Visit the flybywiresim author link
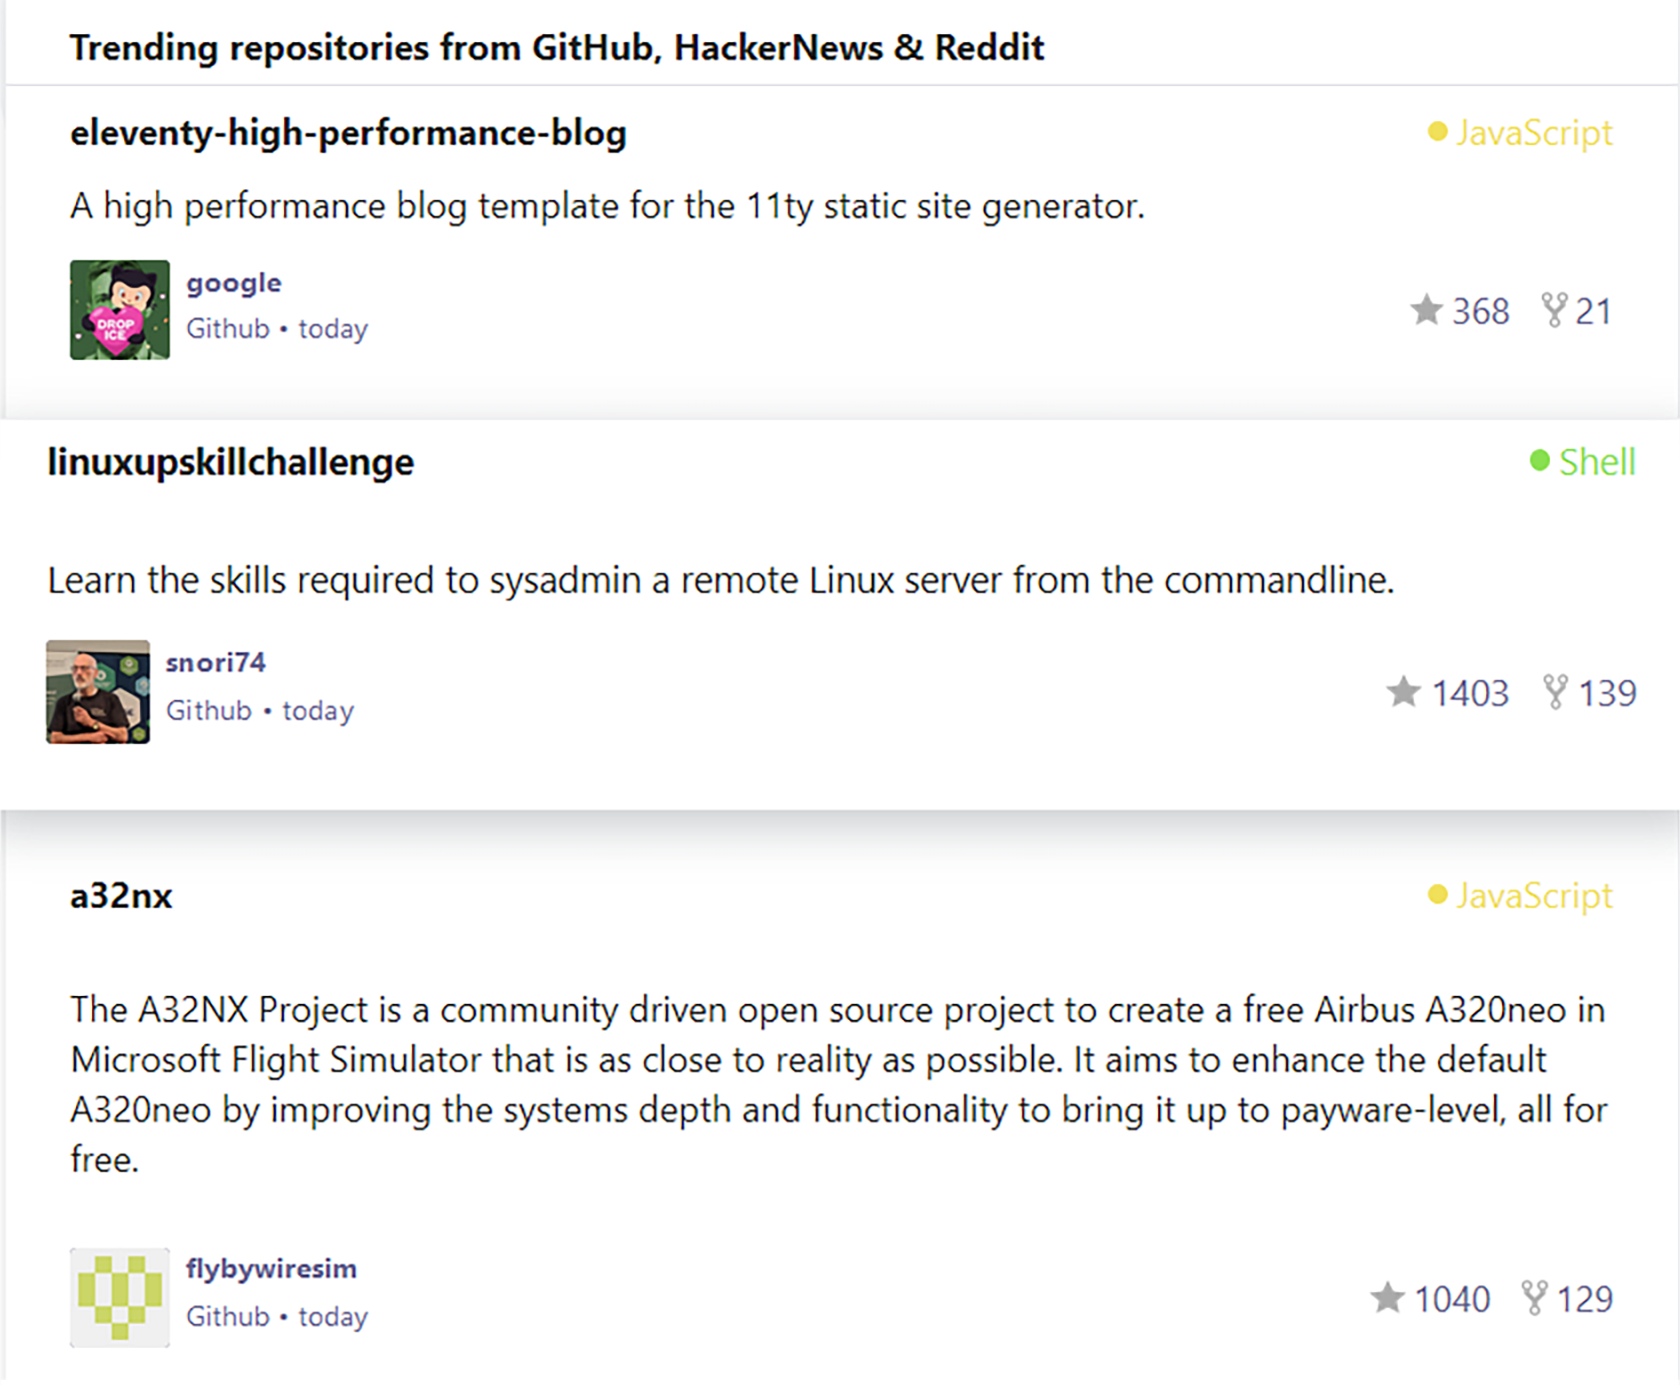 (271, 1269)
